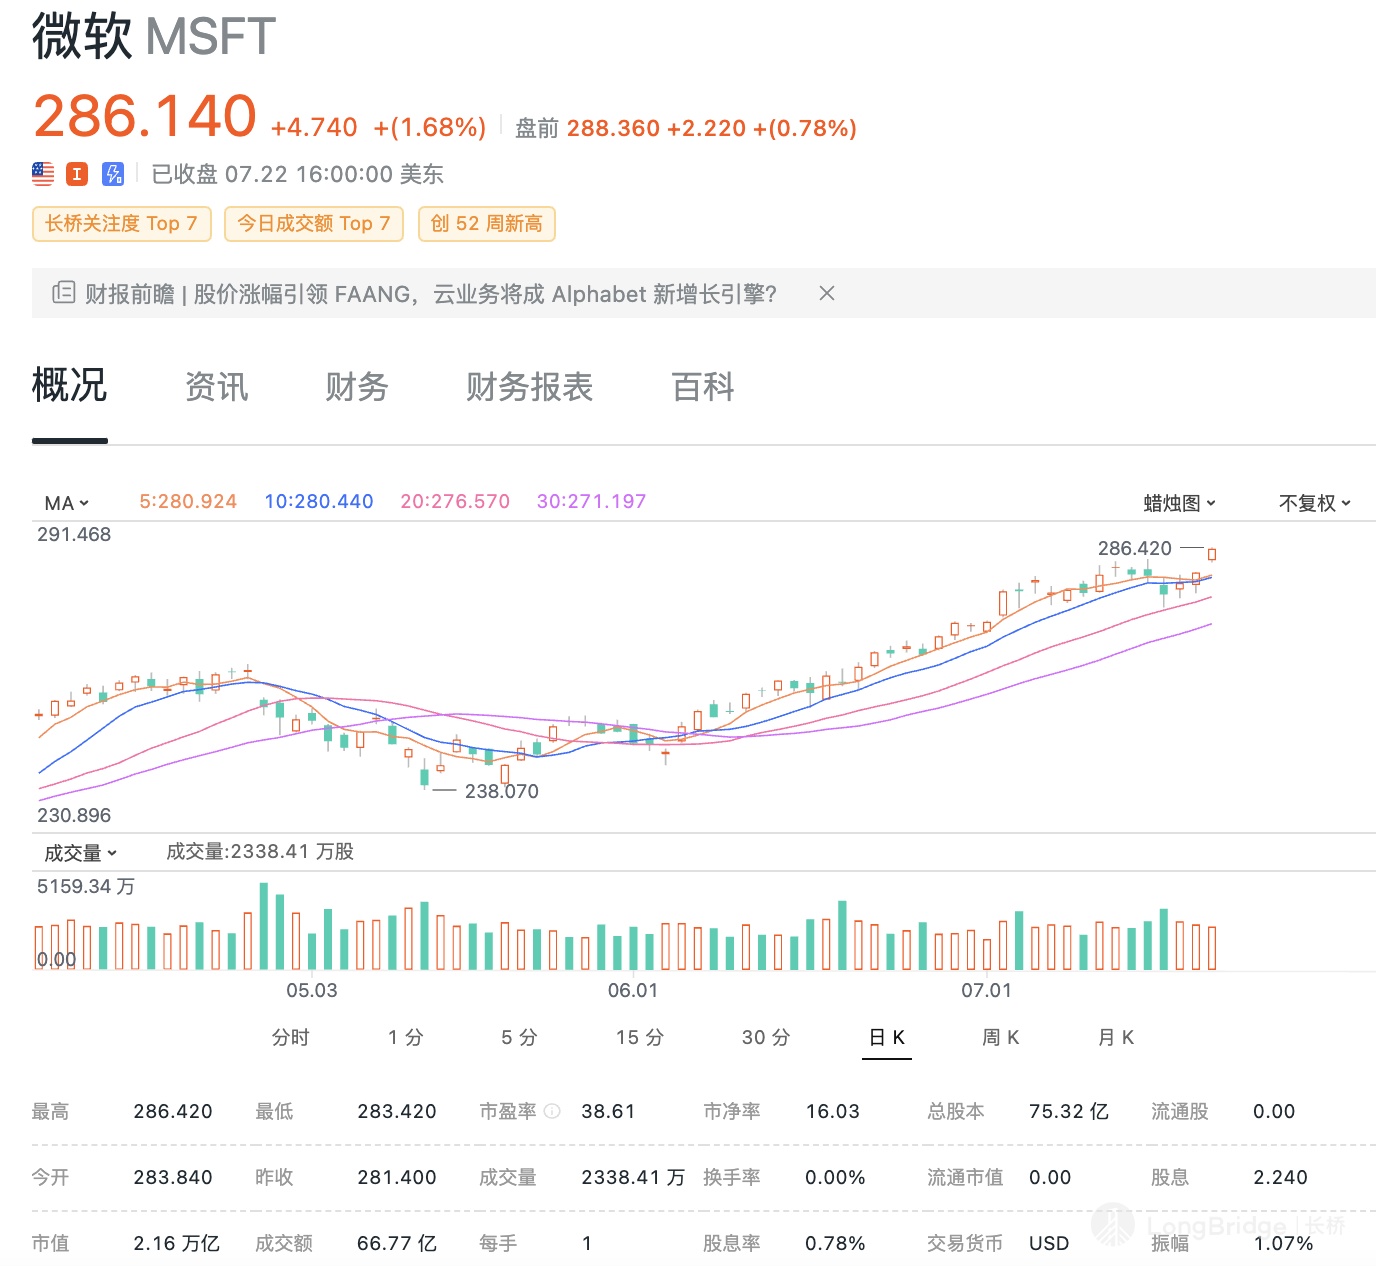
Task: Click the 286.420 high price chart label
Action: pyautogui.click(x=1134, y=548)
